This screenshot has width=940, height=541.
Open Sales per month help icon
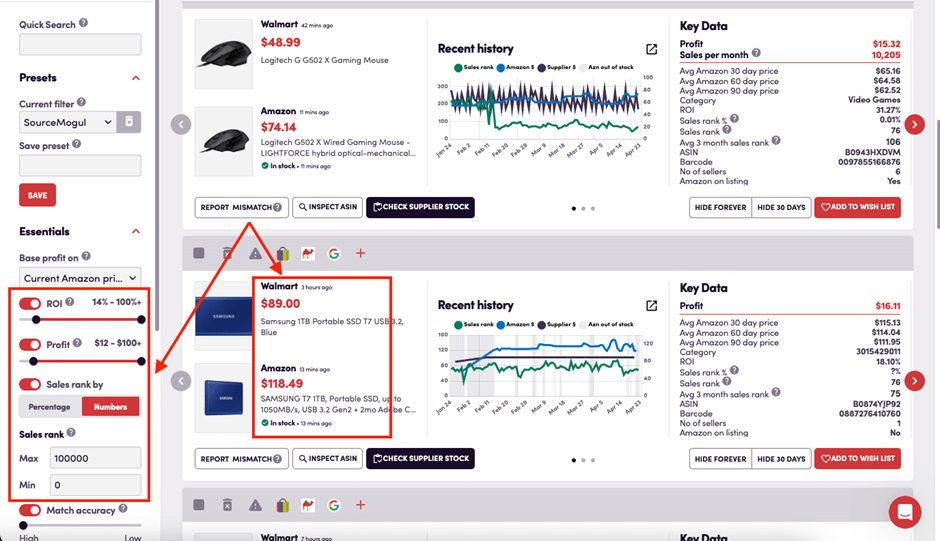[757, 53]
